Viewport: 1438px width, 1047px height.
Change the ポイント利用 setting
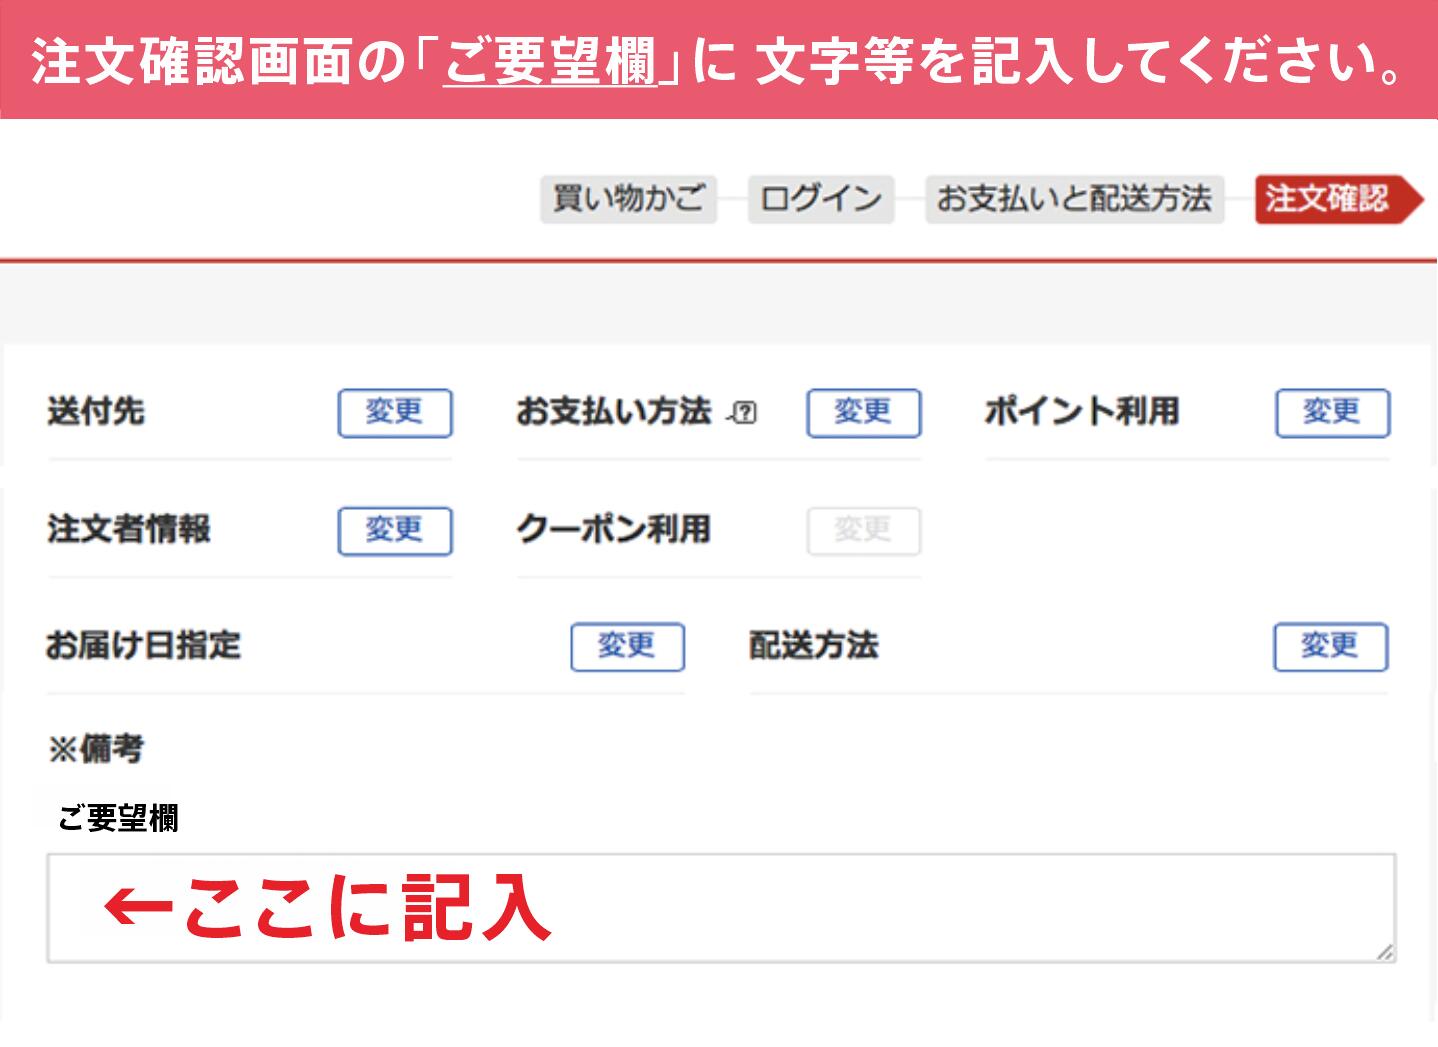(x=1332, y=413)
